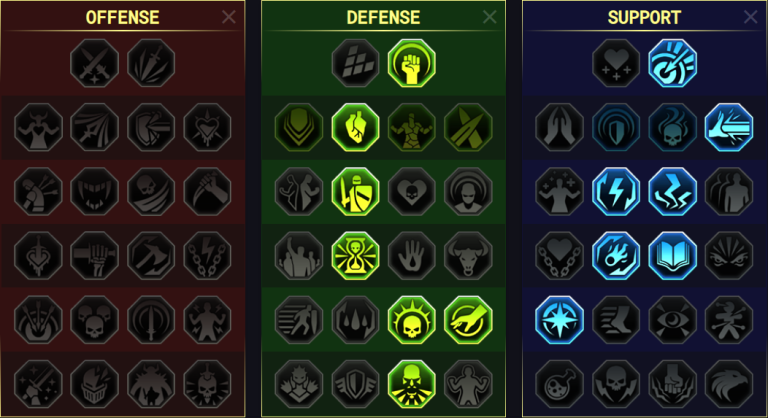Screen dimensions: 768x418
Task: Close the Offense mastery panel
Action: [x=229, y=17]
